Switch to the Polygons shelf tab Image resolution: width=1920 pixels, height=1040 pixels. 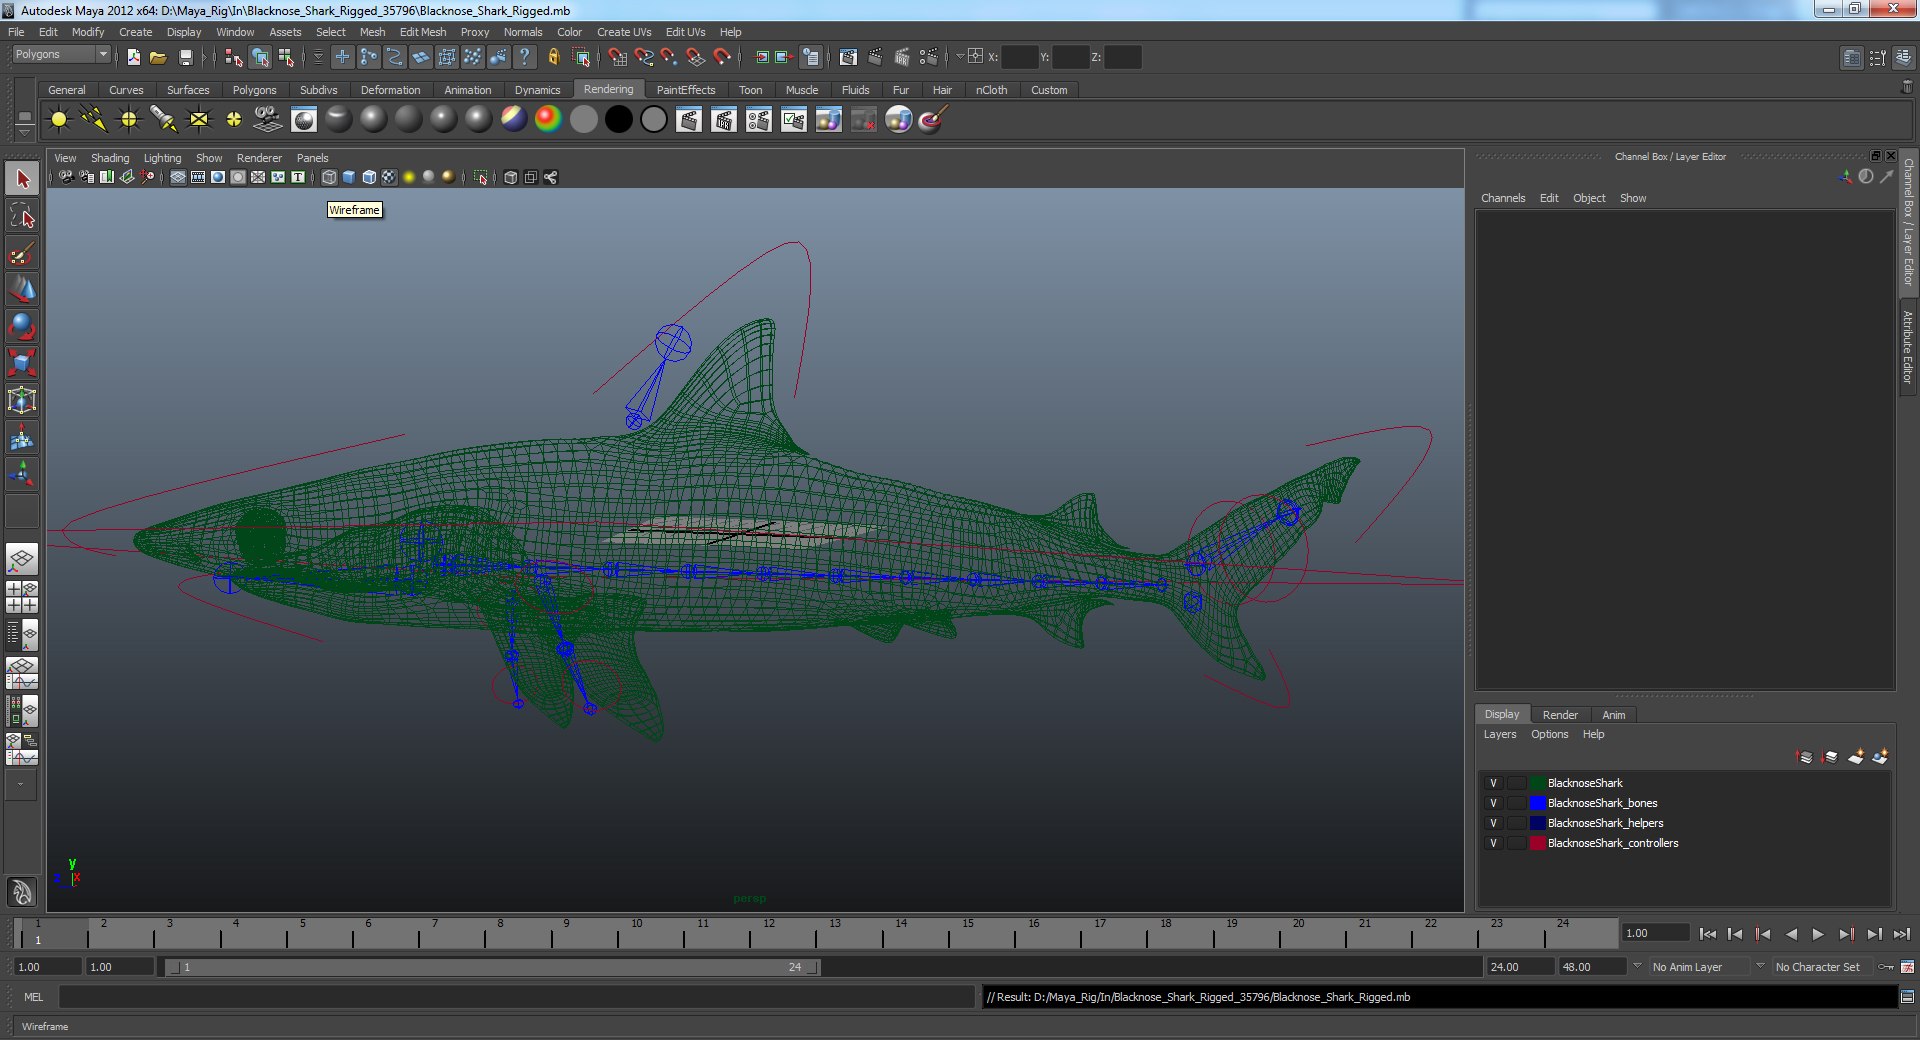pos(254,90)
